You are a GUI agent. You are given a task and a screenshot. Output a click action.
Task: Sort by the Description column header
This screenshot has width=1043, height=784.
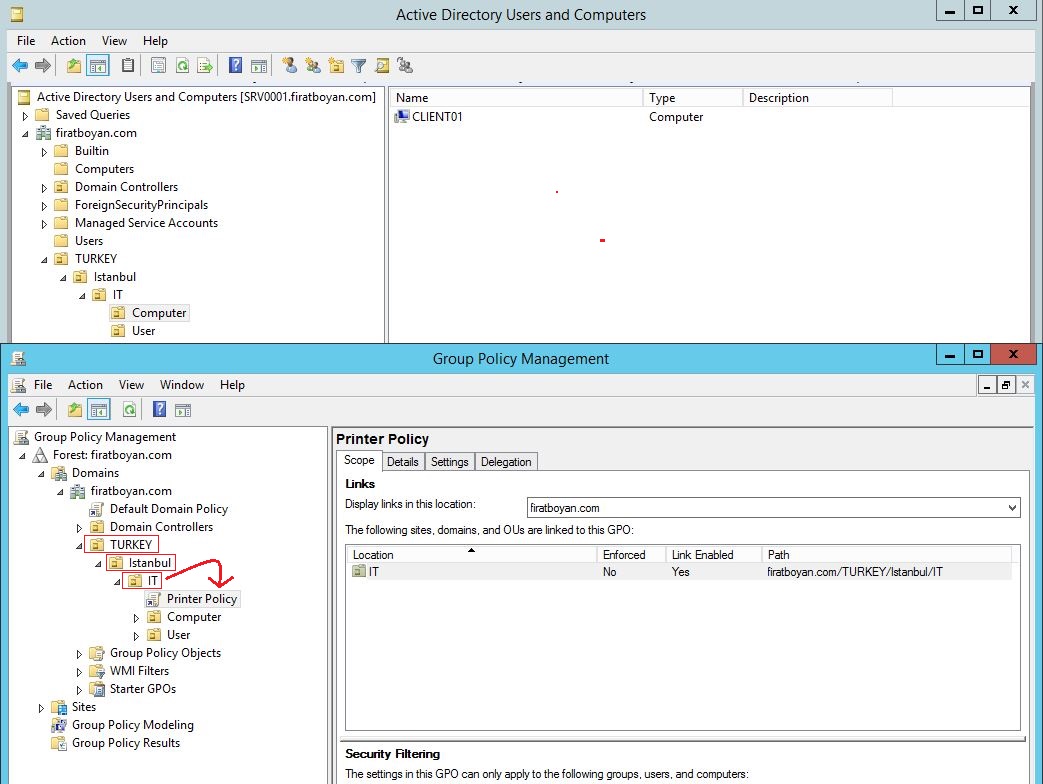817,98
